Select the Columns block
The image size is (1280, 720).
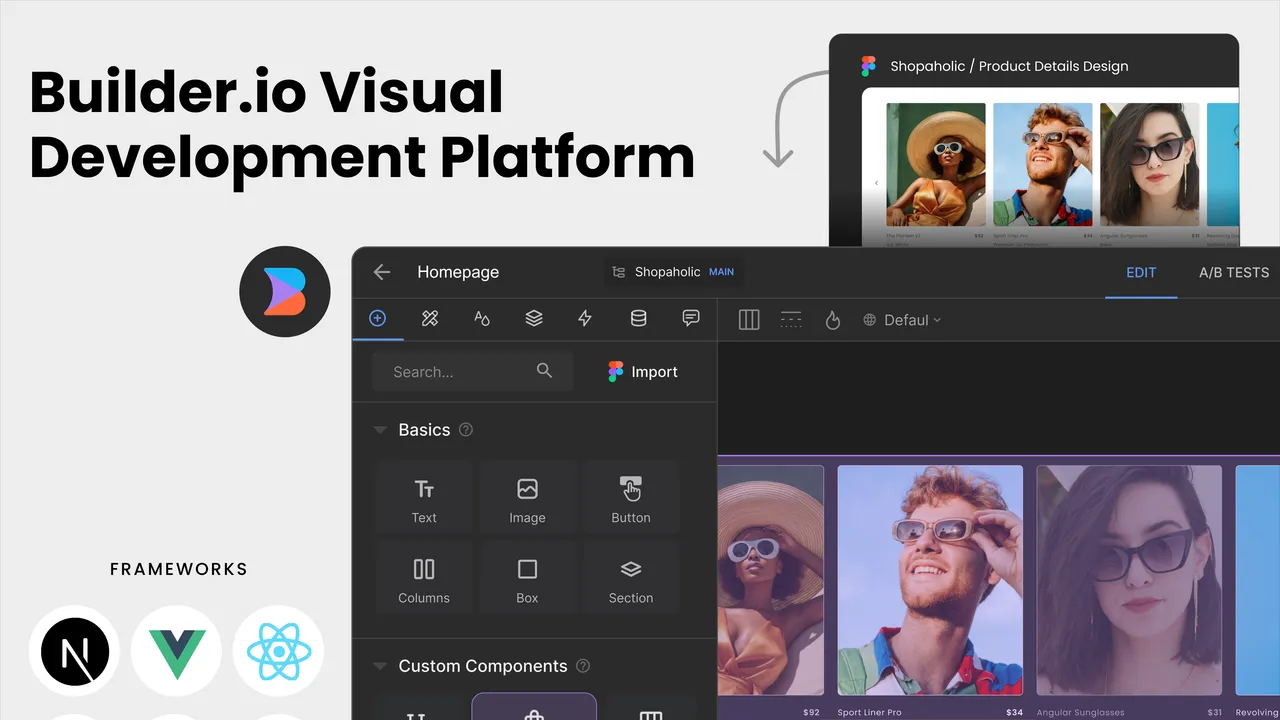coord(424,577)
